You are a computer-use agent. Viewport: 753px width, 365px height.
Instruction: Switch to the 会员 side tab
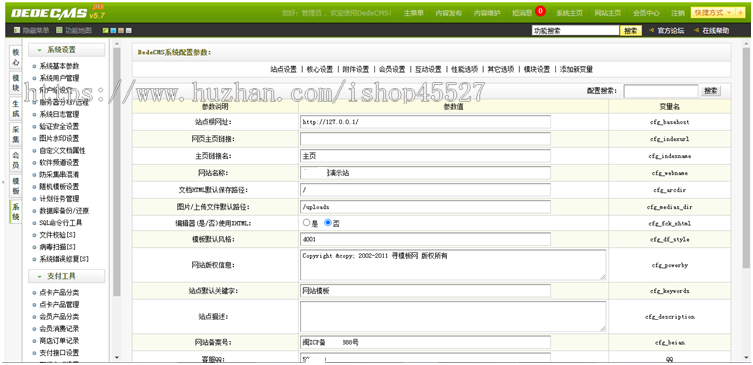(16, 160)
